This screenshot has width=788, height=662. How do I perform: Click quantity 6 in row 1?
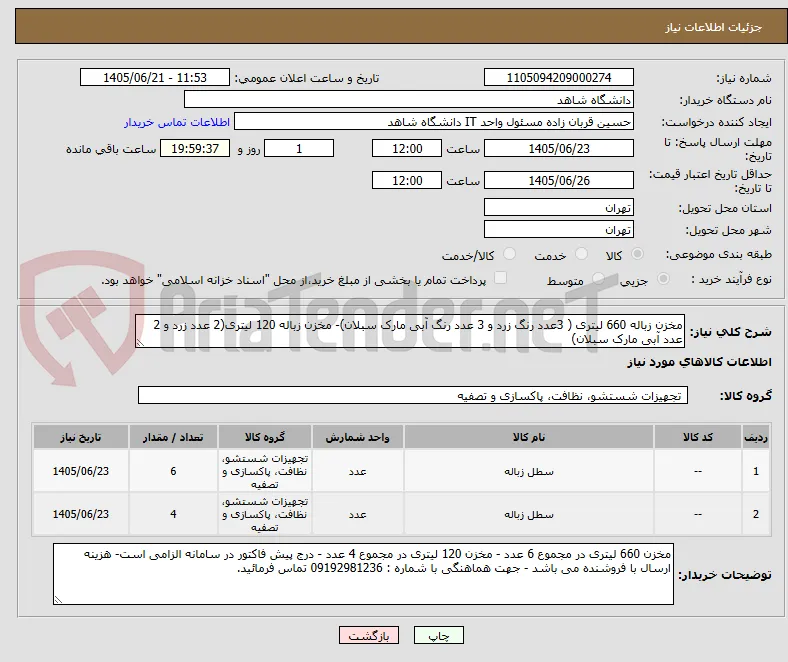tap(173, 471)
